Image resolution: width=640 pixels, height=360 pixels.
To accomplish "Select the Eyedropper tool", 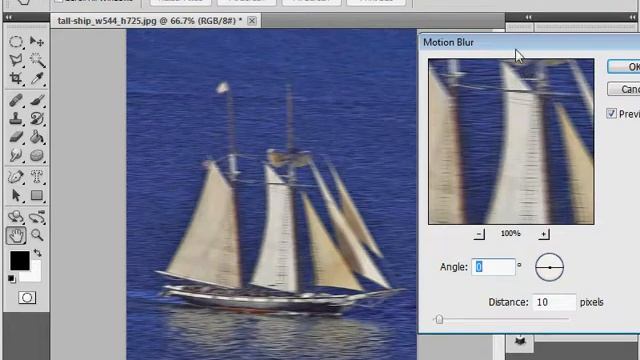I will [37, 78].
